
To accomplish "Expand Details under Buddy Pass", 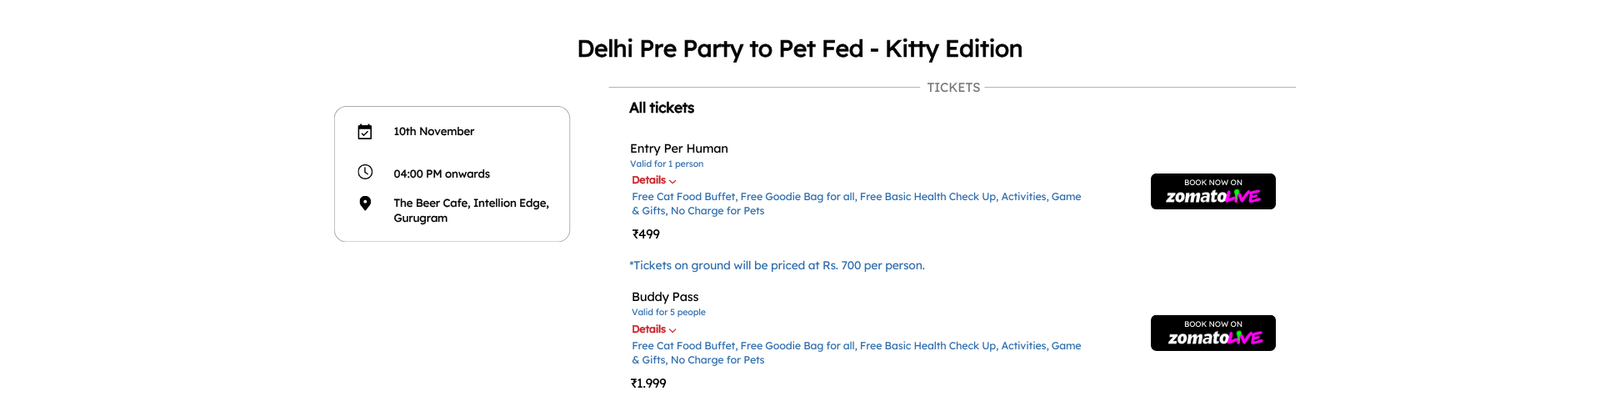I will coord(649,329).
